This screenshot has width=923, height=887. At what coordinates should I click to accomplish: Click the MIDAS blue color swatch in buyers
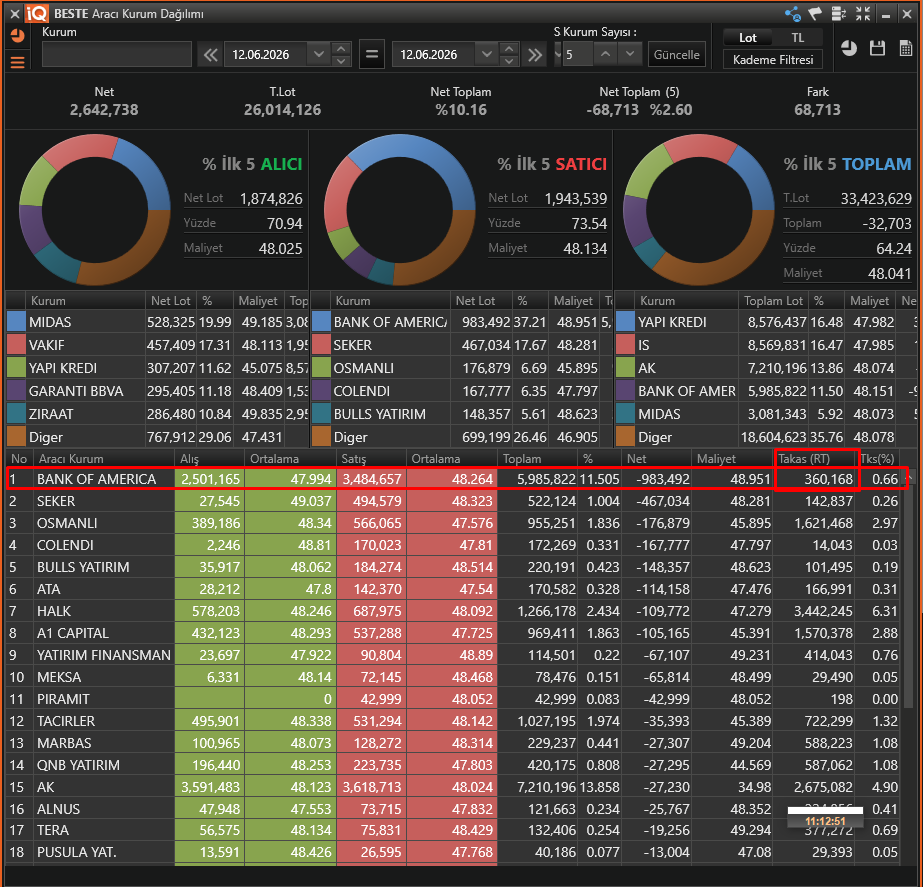pyautogui.click(x=16, y=322)
